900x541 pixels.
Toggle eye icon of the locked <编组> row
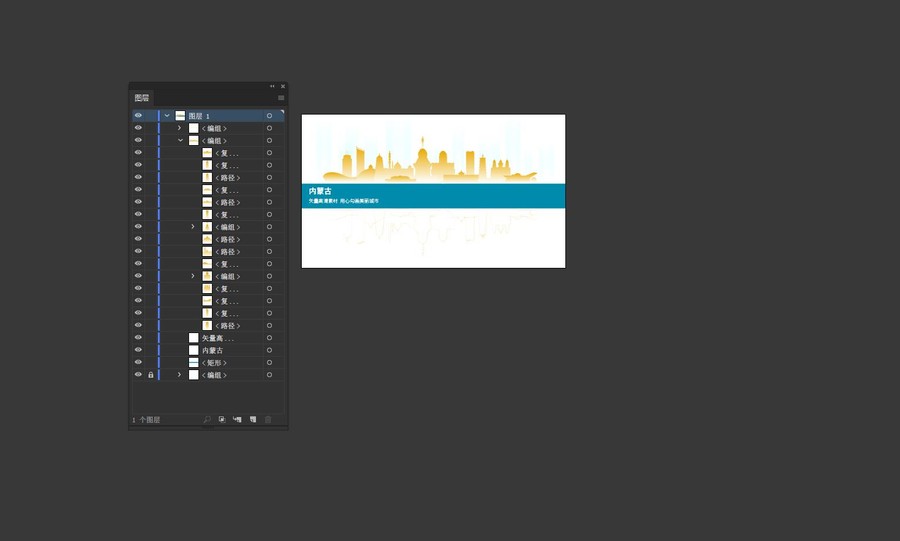pos(138,375)
